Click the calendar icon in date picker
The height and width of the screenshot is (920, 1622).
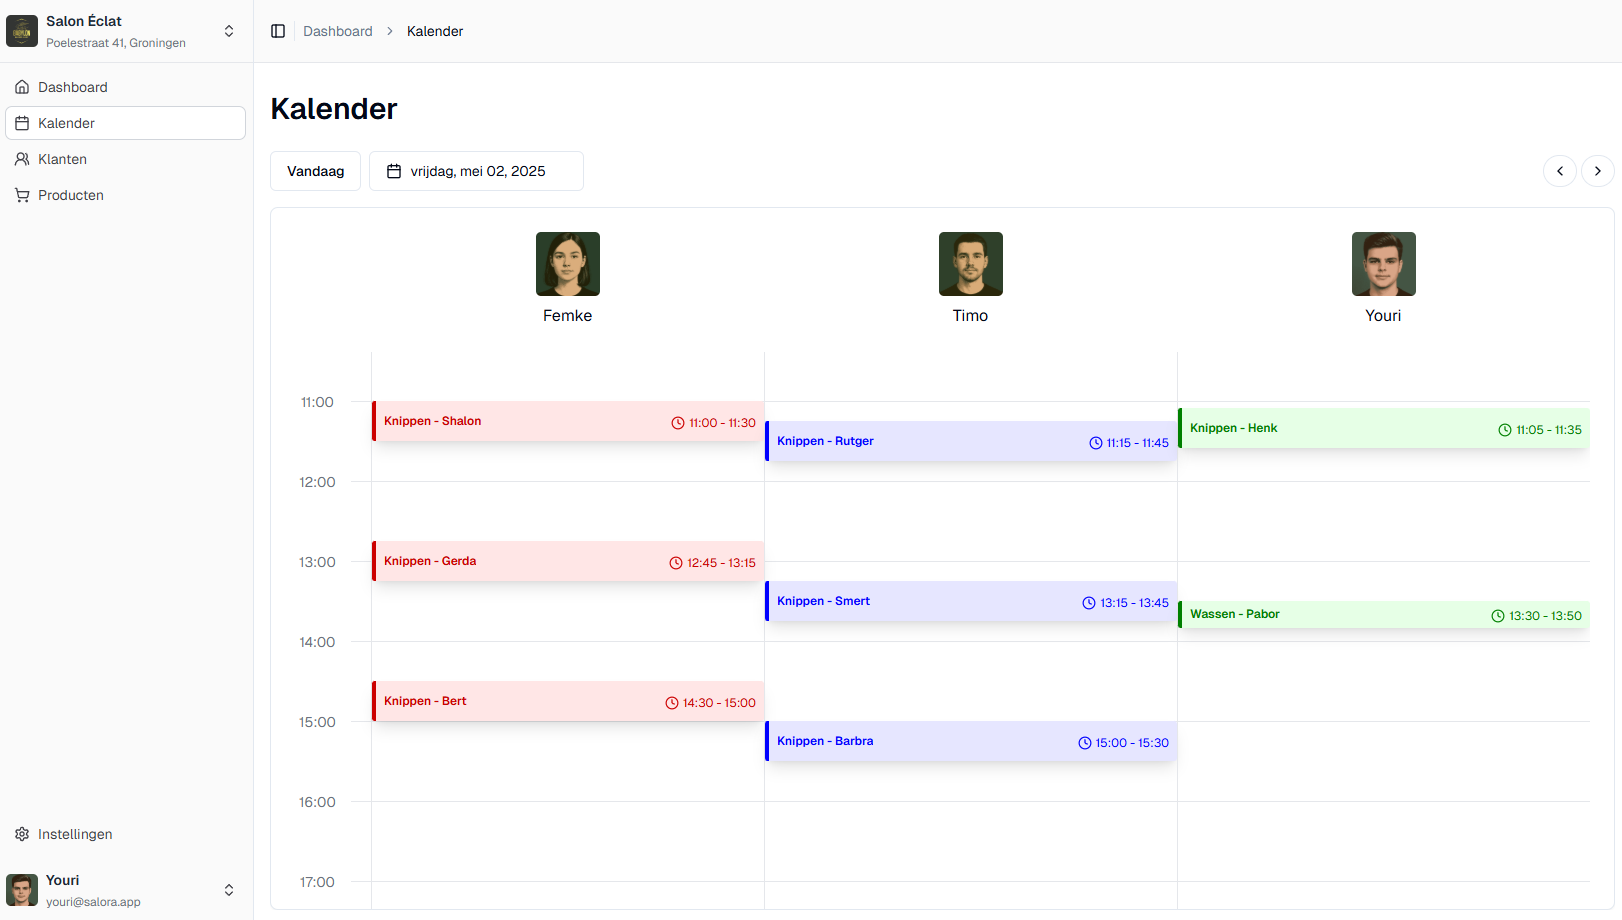(x=394, y=171)
